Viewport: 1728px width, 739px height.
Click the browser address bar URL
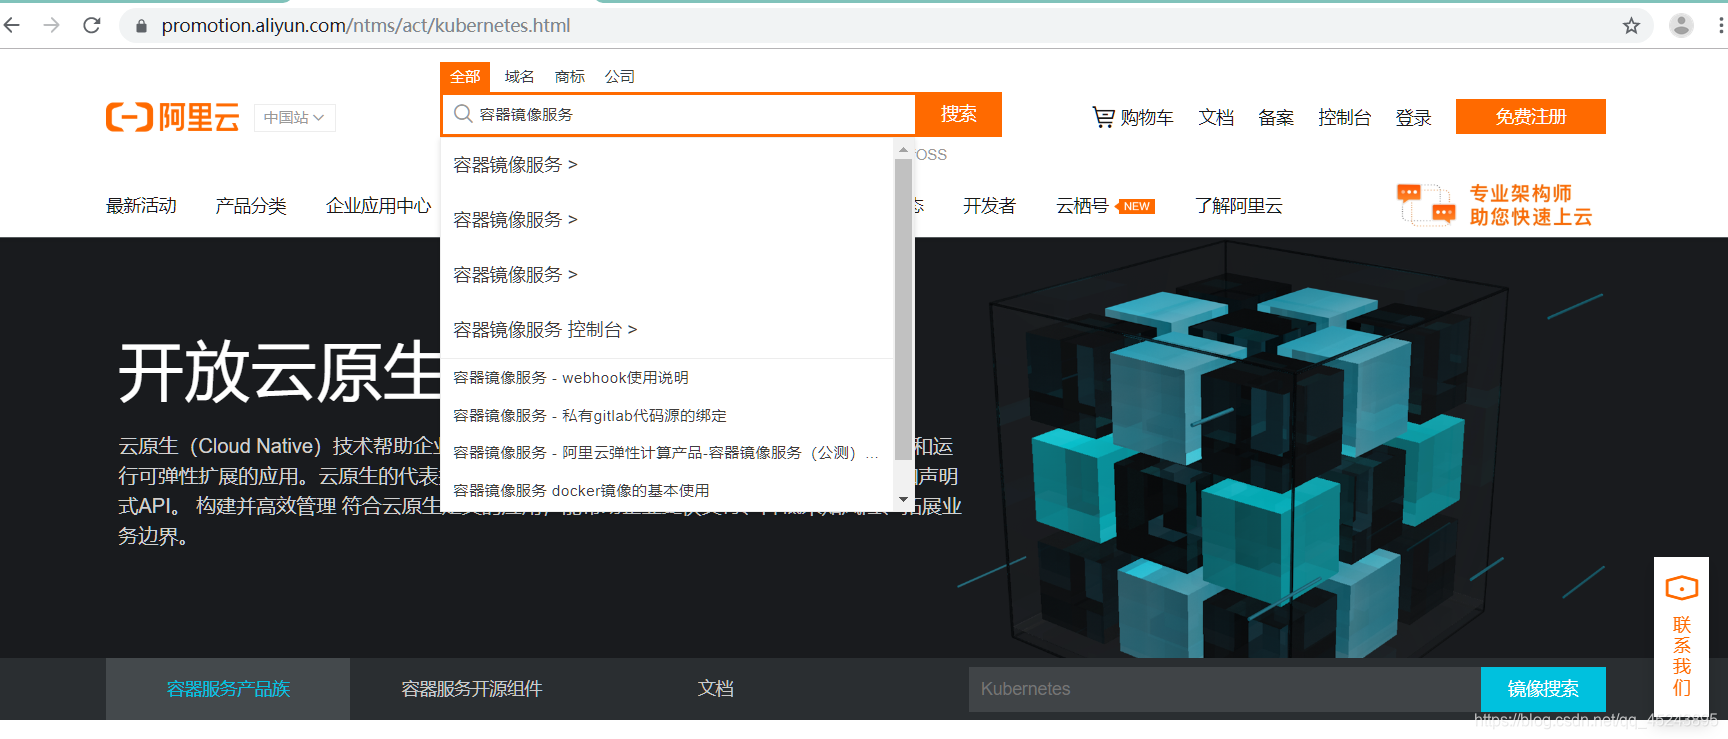coord(366,26)
